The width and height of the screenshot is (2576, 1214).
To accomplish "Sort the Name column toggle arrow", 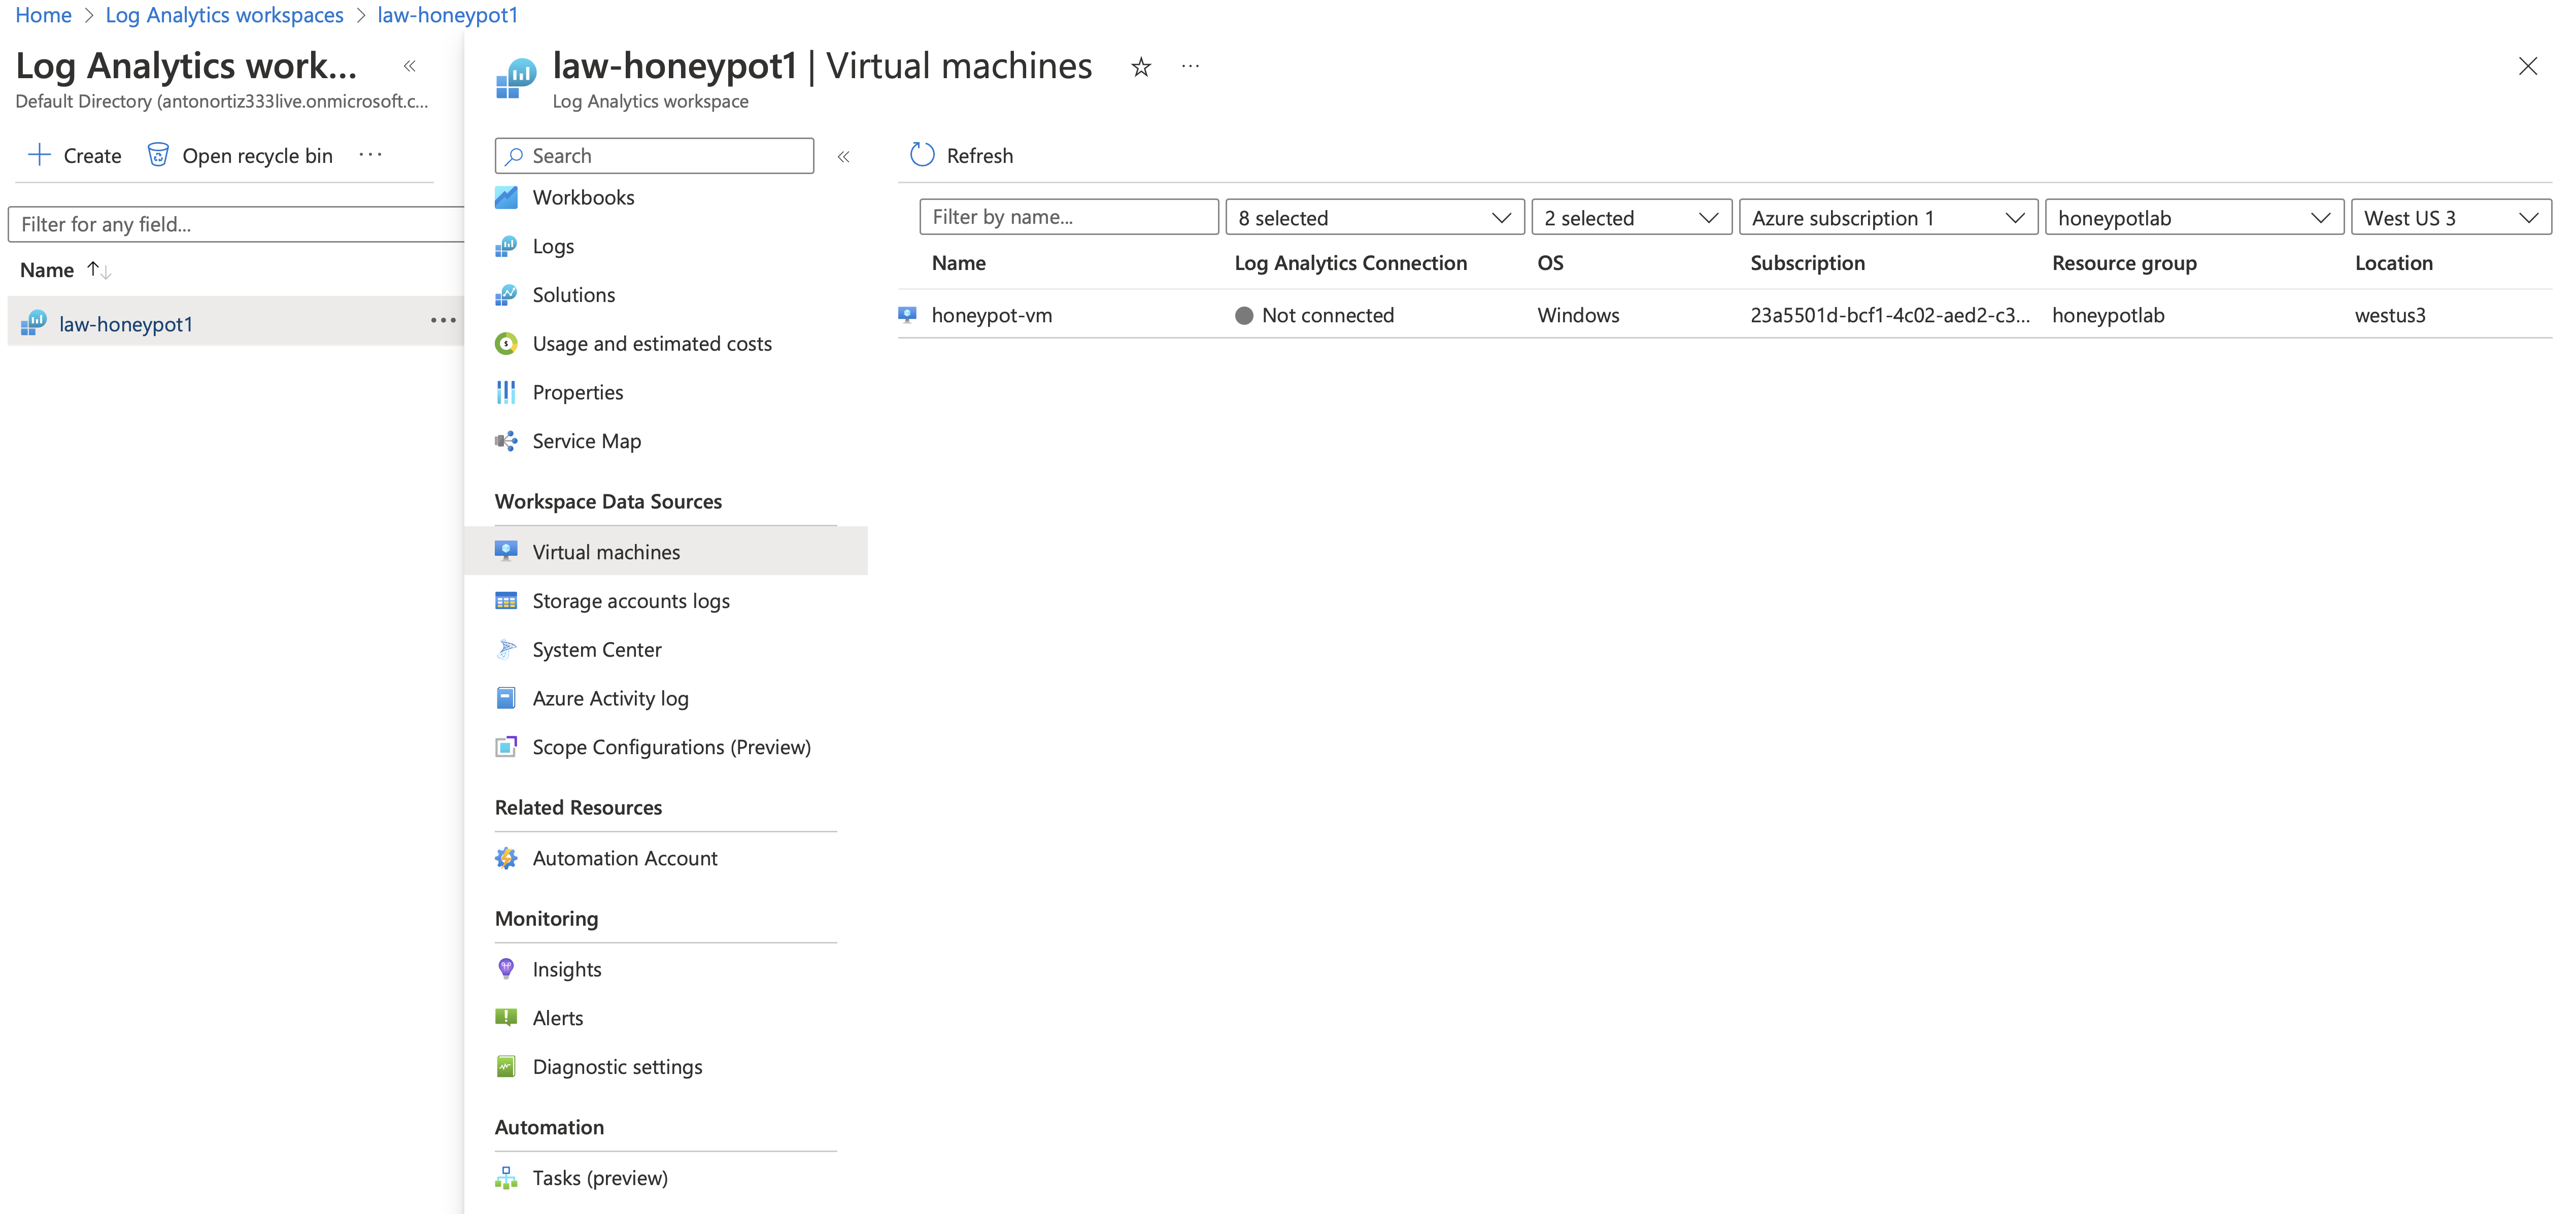I will pyautogui.click(x=97, y=269).
